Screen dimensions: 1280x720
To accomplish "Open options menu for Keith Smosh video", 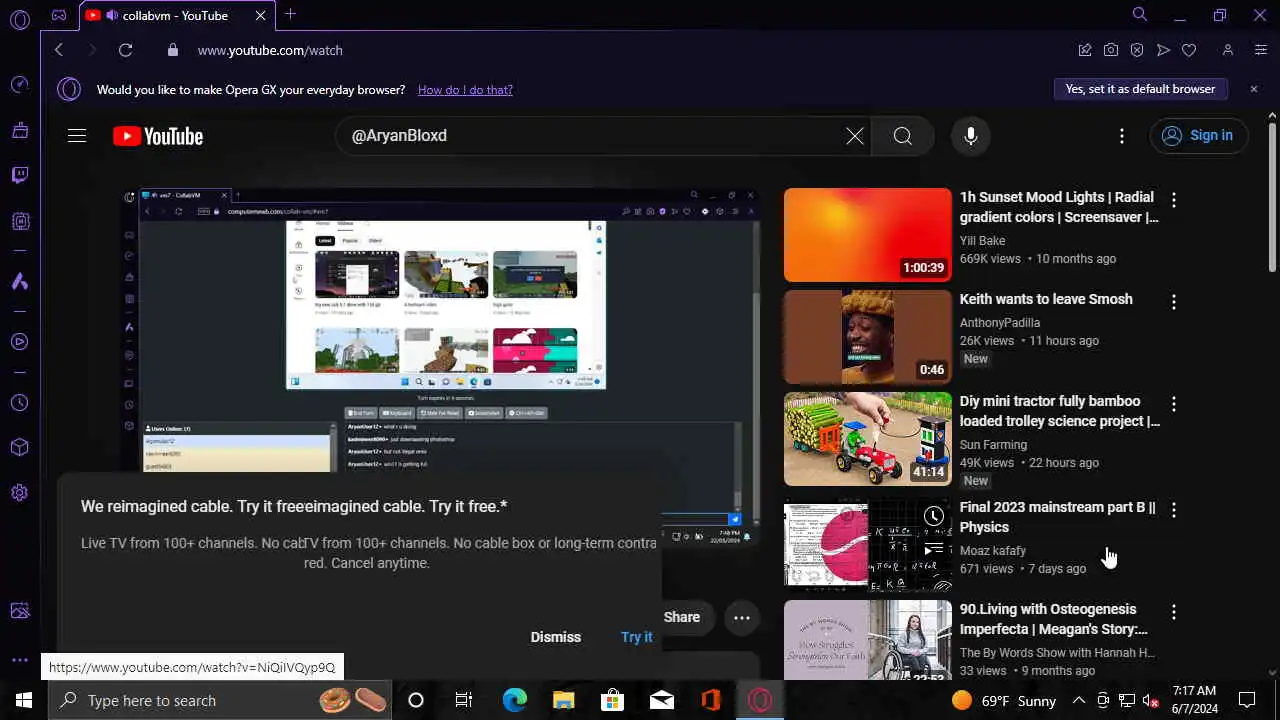I will [1174, 302].
